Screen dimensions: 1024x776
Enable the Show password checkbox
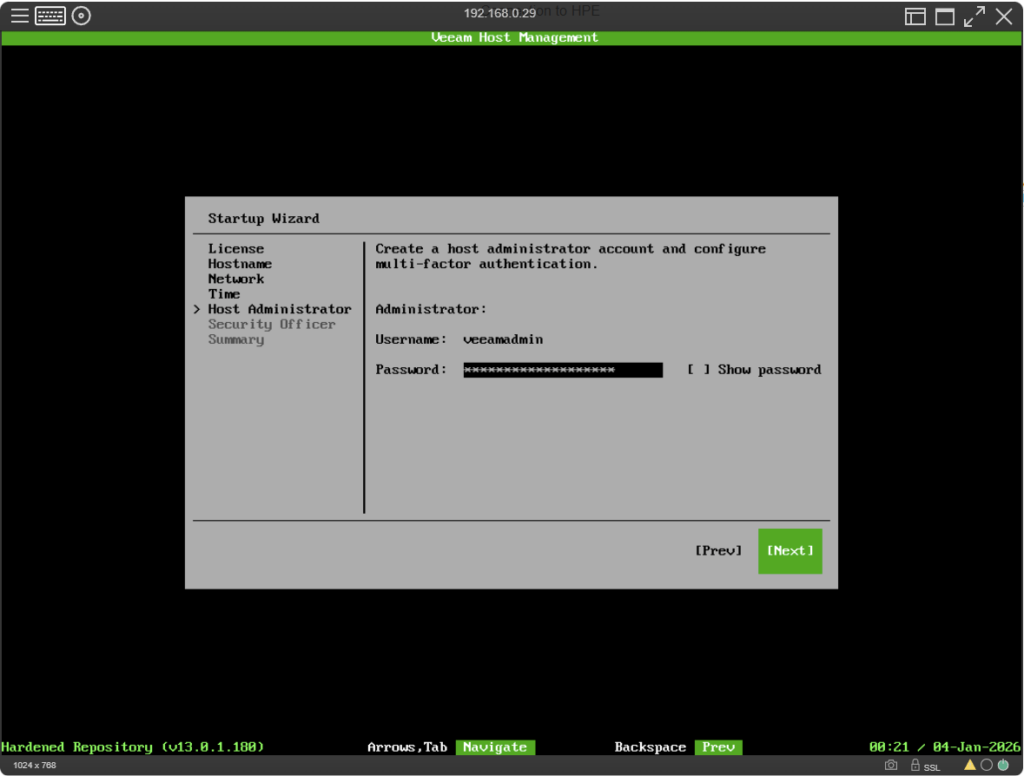click(x=699, y=370)
